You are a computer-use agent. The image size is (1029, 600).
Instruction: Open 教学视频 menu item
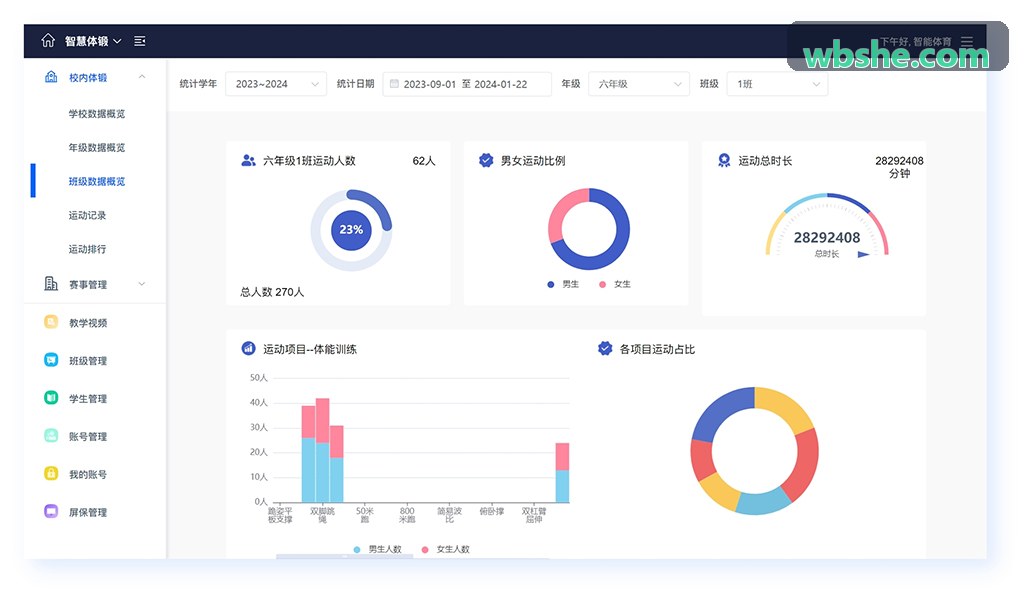88,322
